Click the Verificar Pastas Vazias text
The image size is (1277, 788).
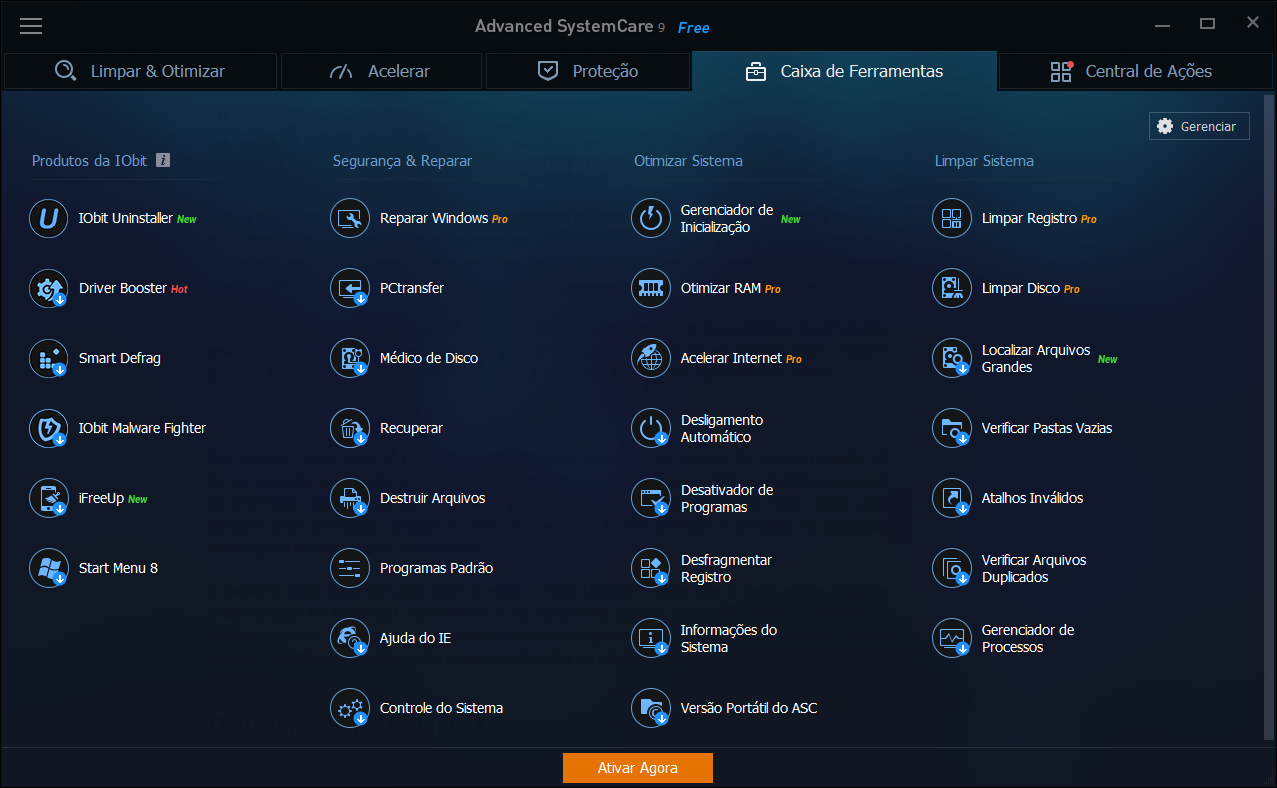click(x=1047, y=428)
